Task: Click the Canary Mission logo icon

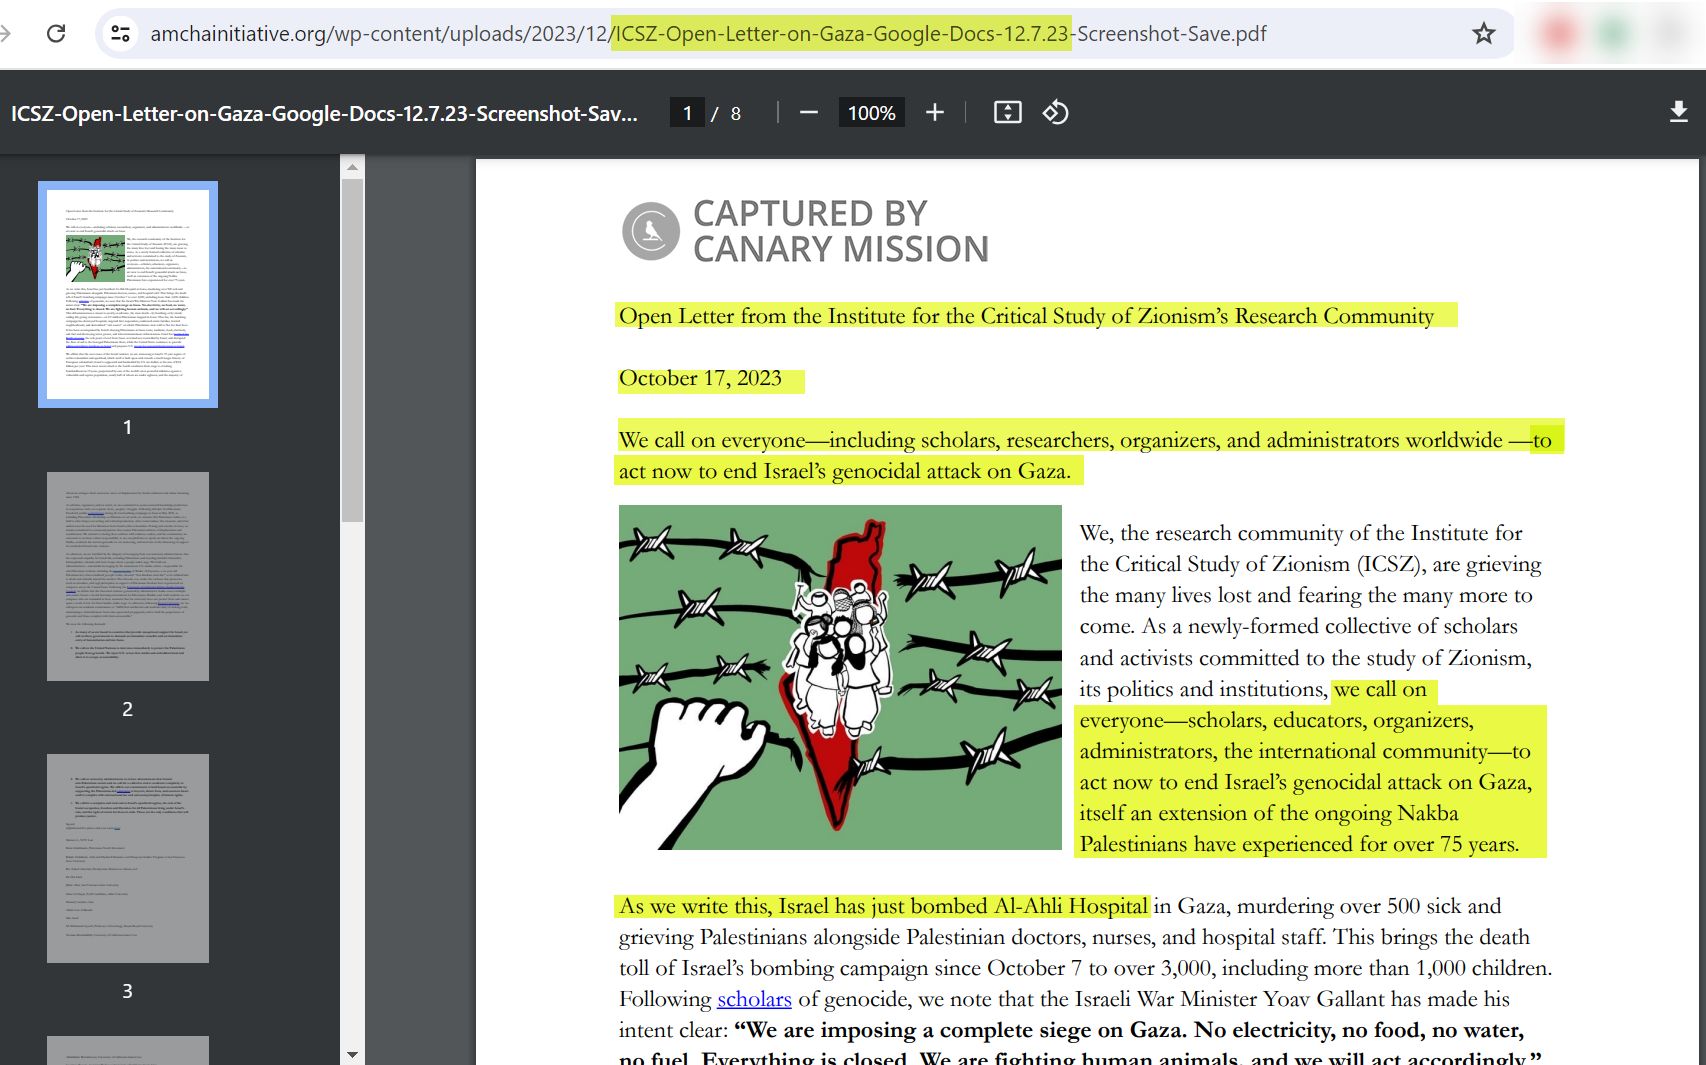Action: tap(651, 231)
